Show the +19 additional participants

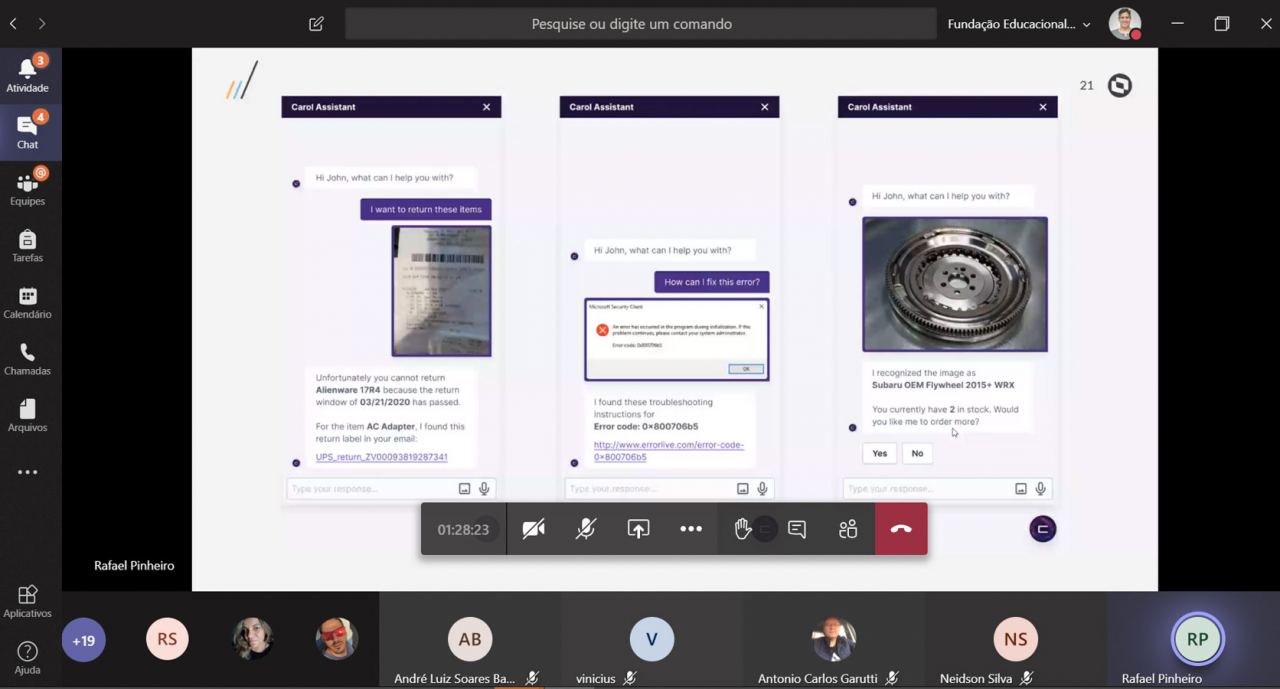click(x=83, y=640)
